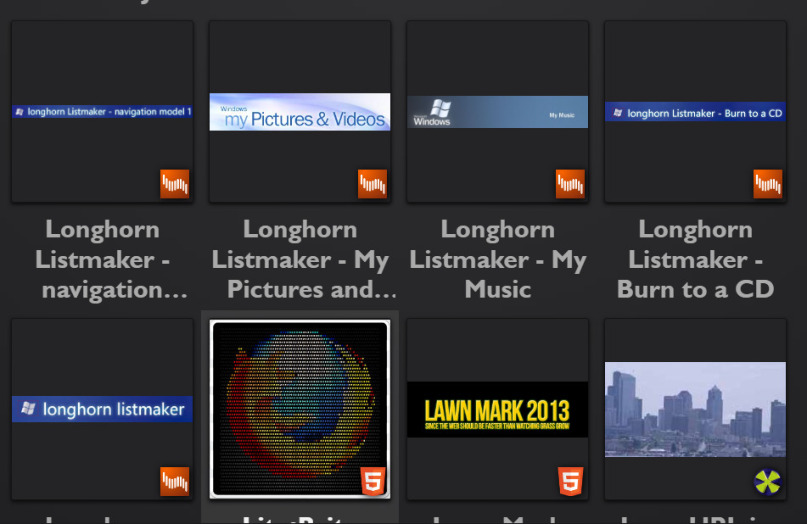Click orange badge icon on My Music tile

pyautogui.click(x=570, y=184)
